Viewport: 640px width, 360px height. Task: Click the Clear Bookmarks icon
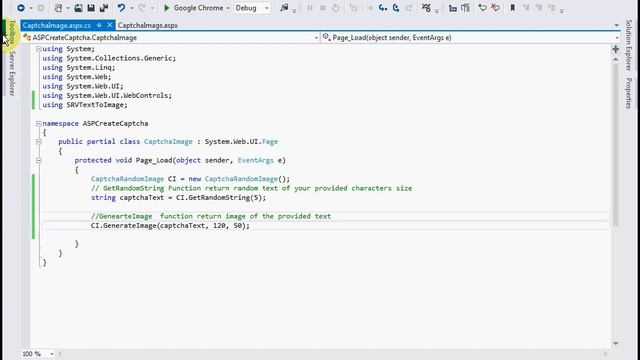point(552,8)
